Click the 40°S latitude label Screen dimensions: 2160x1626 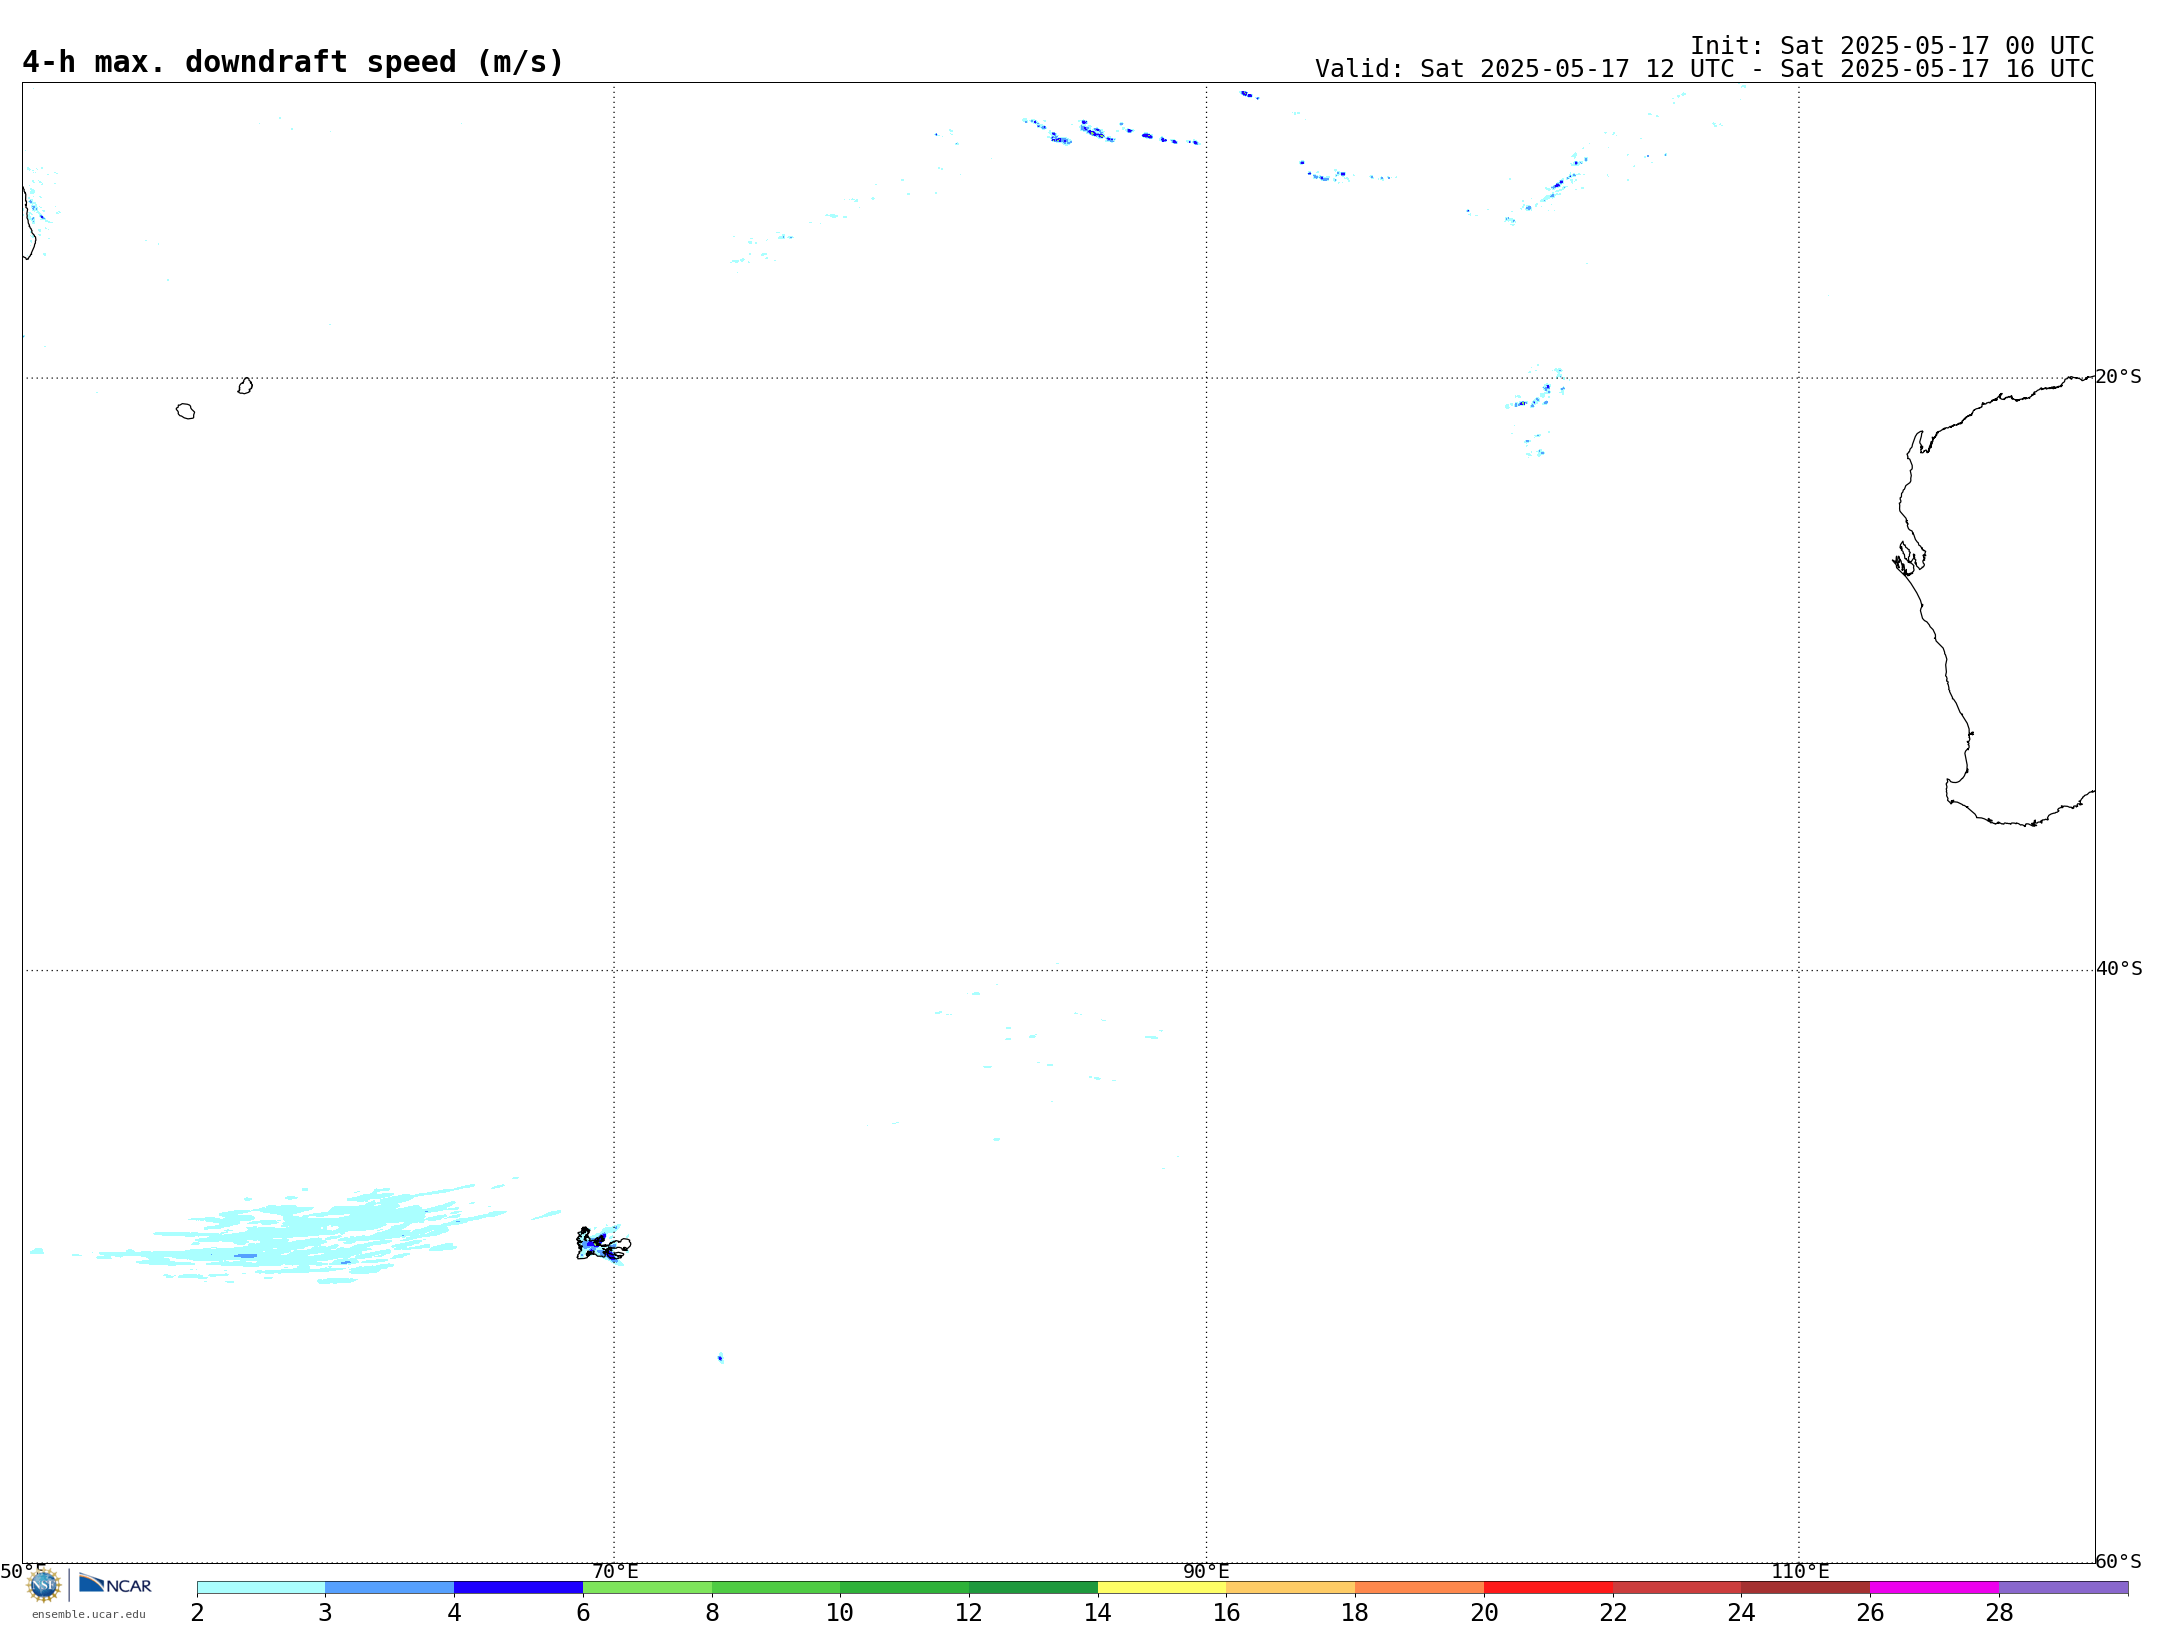[2119, 969]
